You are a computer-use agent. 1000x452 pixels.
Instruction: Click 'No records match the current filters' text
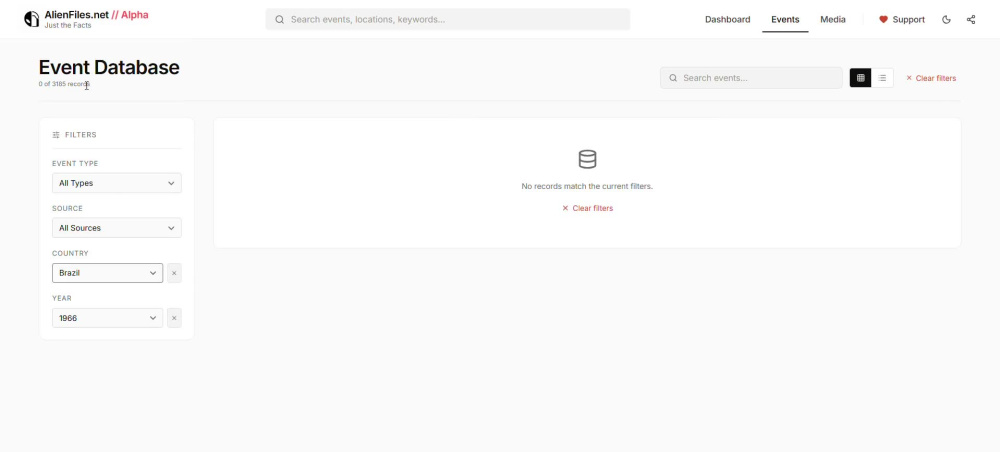coord(587,186)
